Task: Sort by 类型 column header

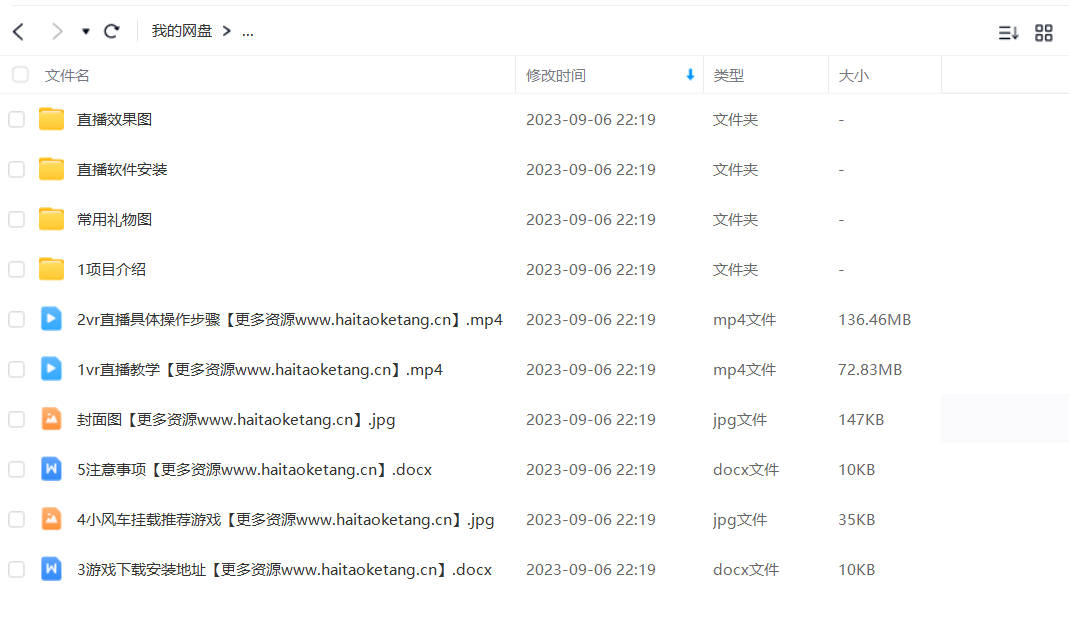Action: pyautogui.click(x=728, y=76)
